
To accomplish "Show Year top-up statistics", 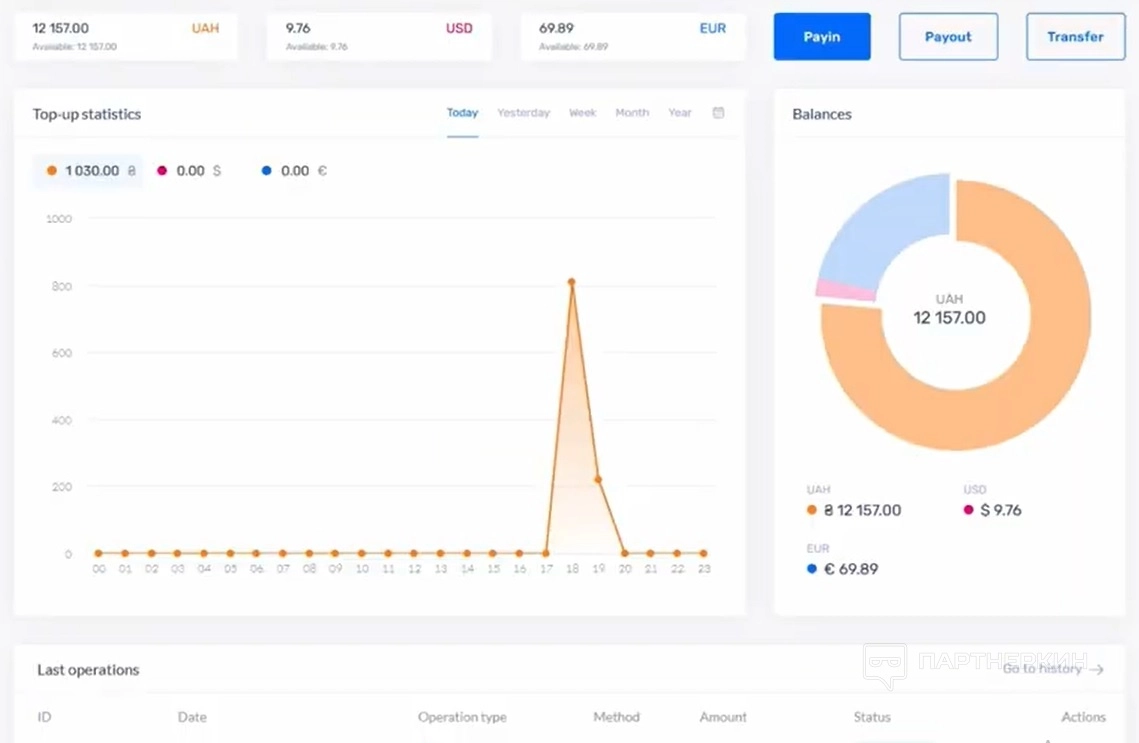I will pos(680,113).
